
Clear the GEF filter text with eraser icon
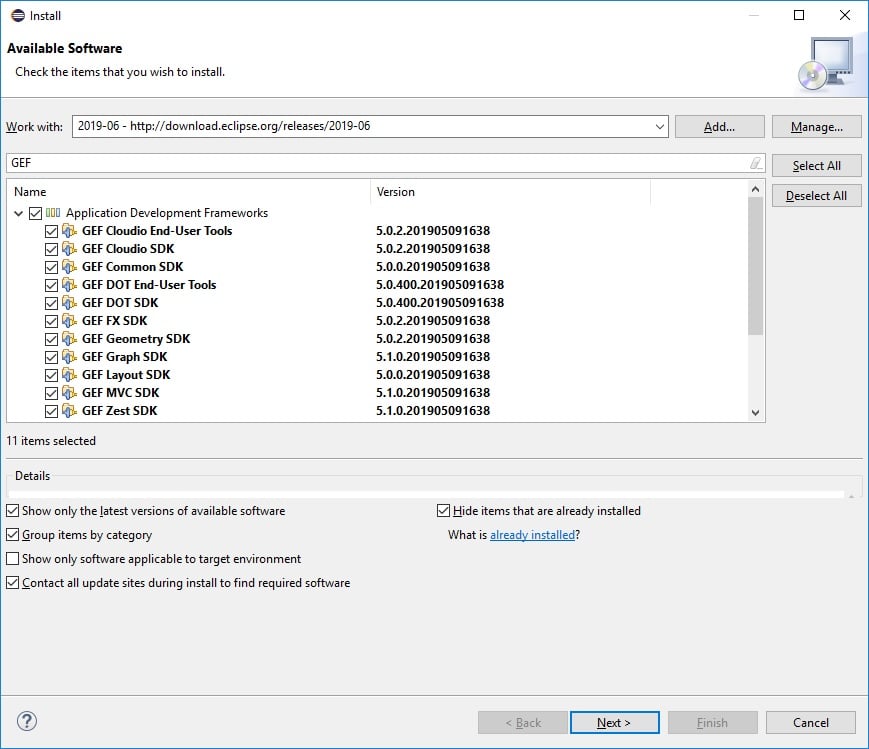pos(756,163)
